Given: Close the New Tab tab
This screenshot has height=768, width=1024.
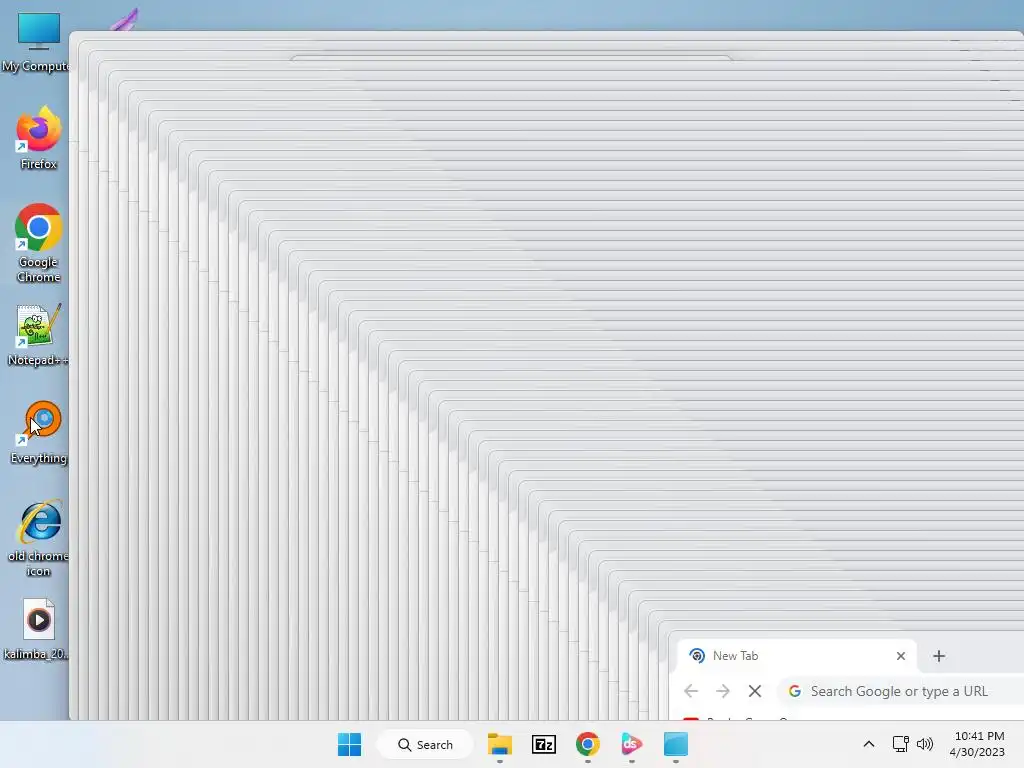Looking at the screenshot, I should [x=901, y=656].
